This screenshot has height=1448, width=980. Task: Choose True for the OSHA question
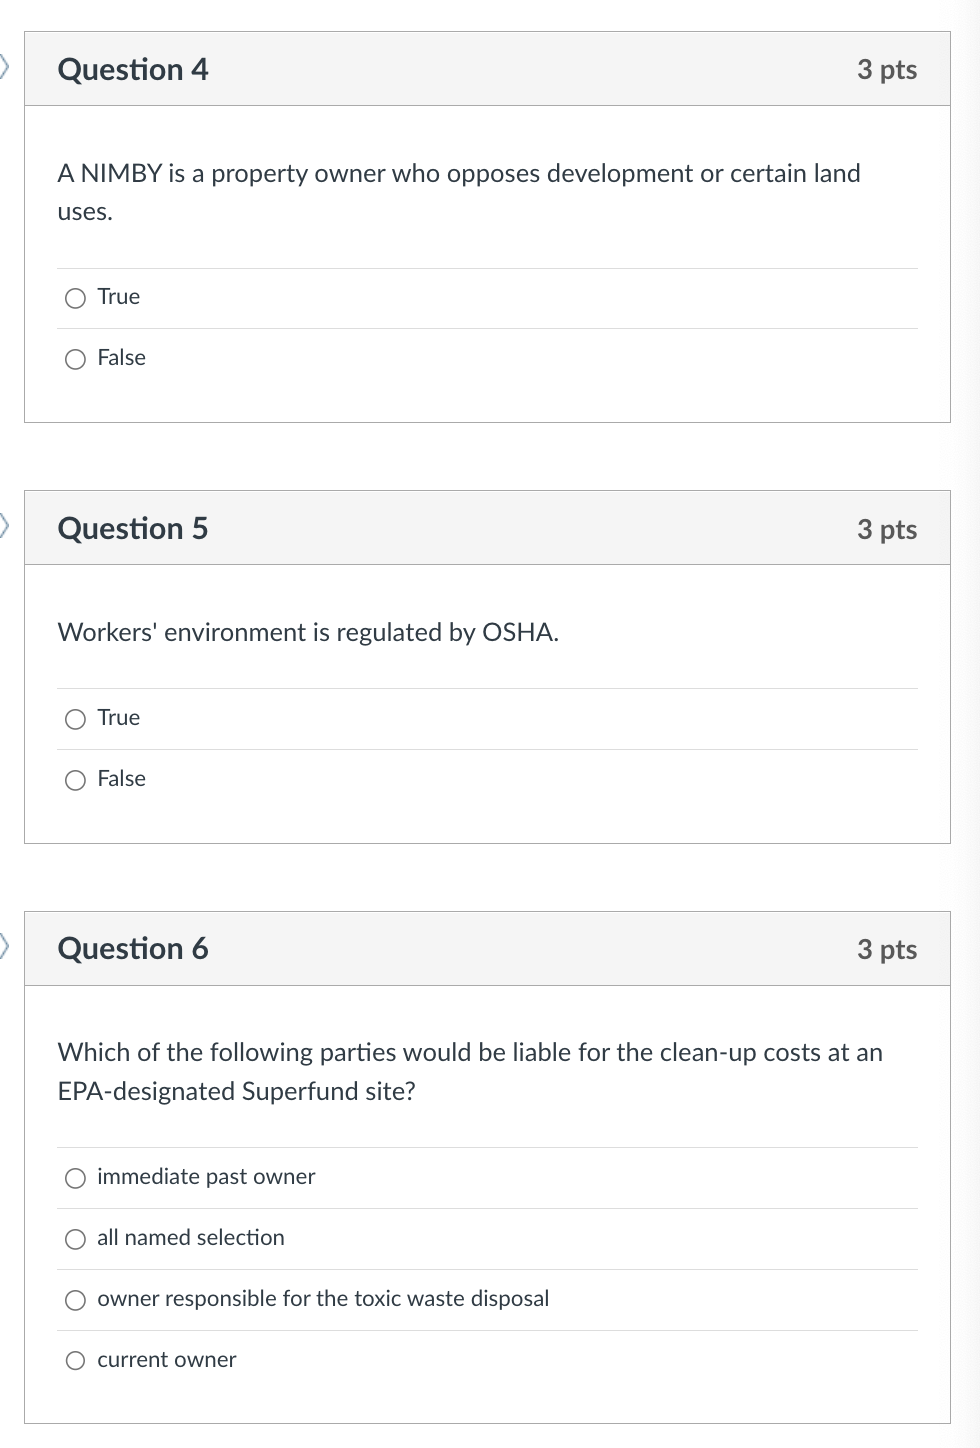[75, 719]
